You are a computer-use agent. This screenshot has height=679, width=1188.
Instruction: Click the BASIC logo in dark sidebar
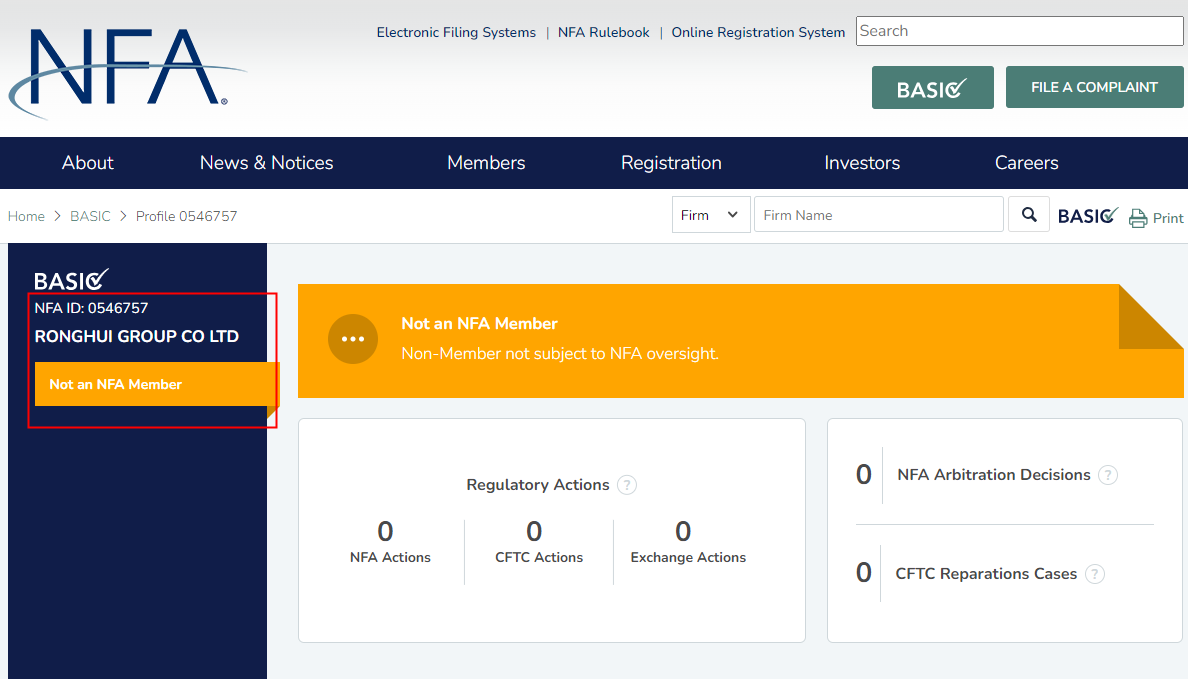pos(71,280)
